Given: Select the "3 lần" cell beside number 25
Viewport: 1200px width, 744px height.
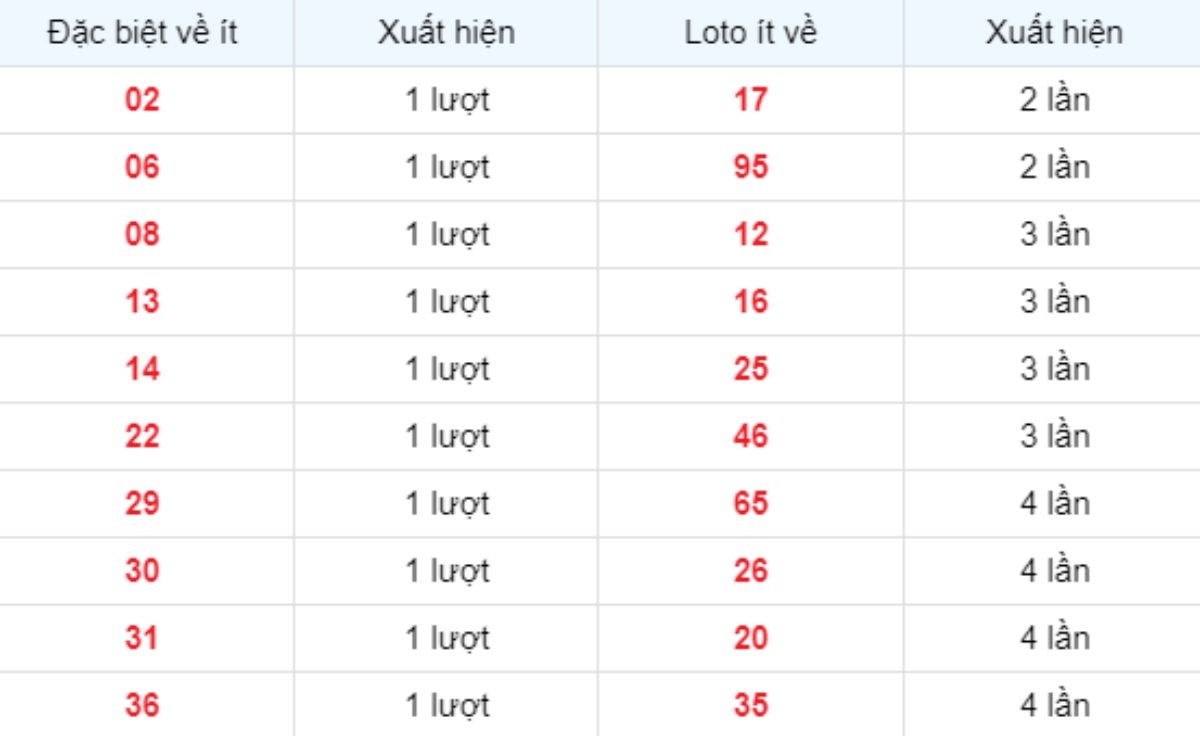Looking at the screenshot, I should [x=1053, y=369].
